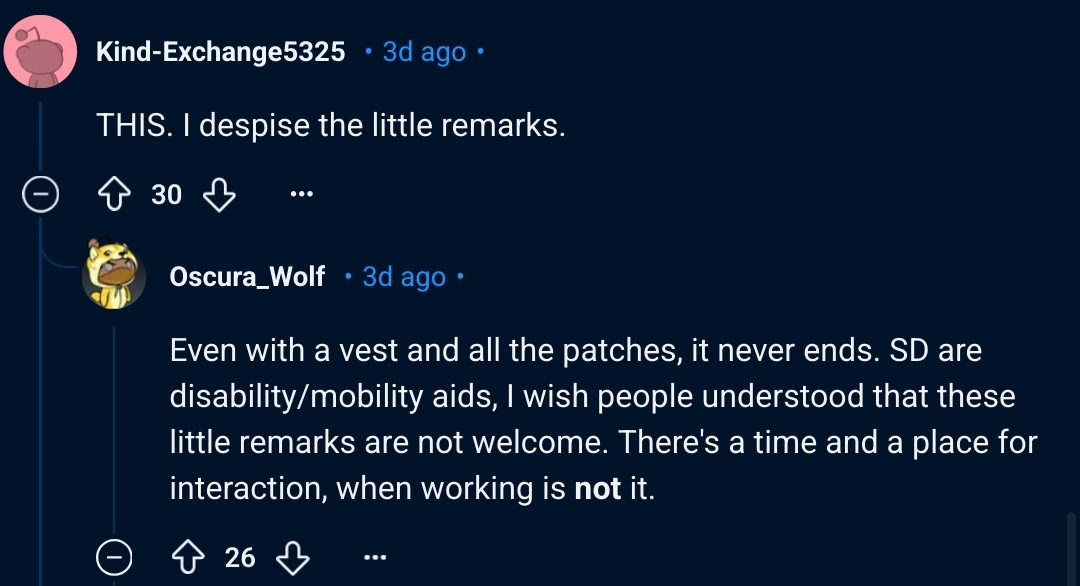Downvote Kind-Exchange5325's comment
This screenshot has height=586, width=1080.
point(219,195)
